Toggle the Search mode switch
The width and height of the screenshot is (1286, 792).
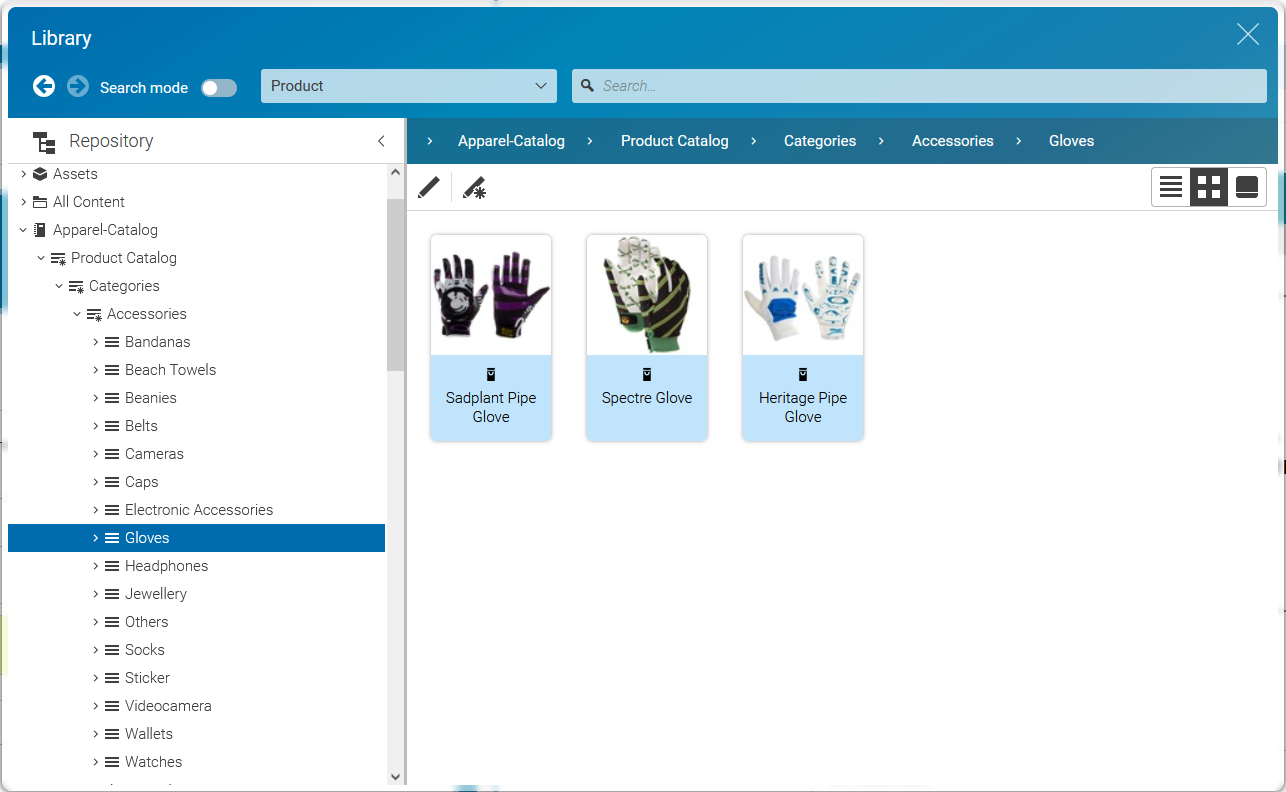pos(219,87)
